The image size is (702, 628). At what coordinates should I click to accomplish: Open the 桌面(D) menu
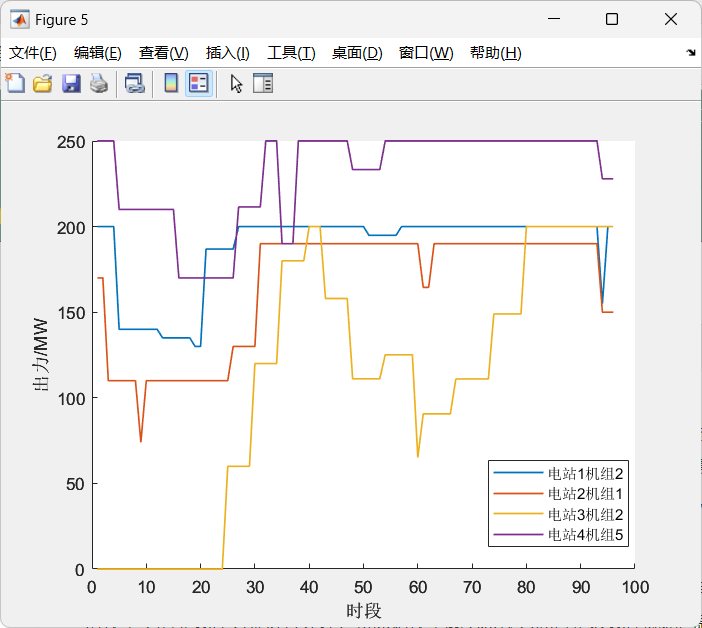357,53
